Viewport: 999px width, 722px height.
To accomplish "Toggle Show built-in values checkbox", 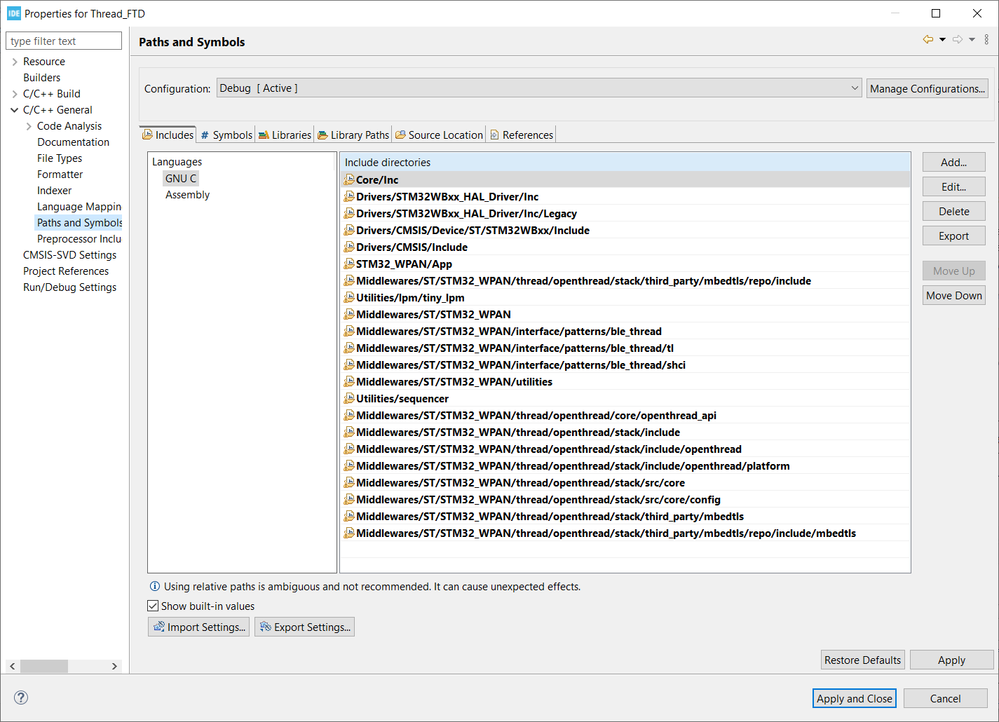I will (153, 606).
